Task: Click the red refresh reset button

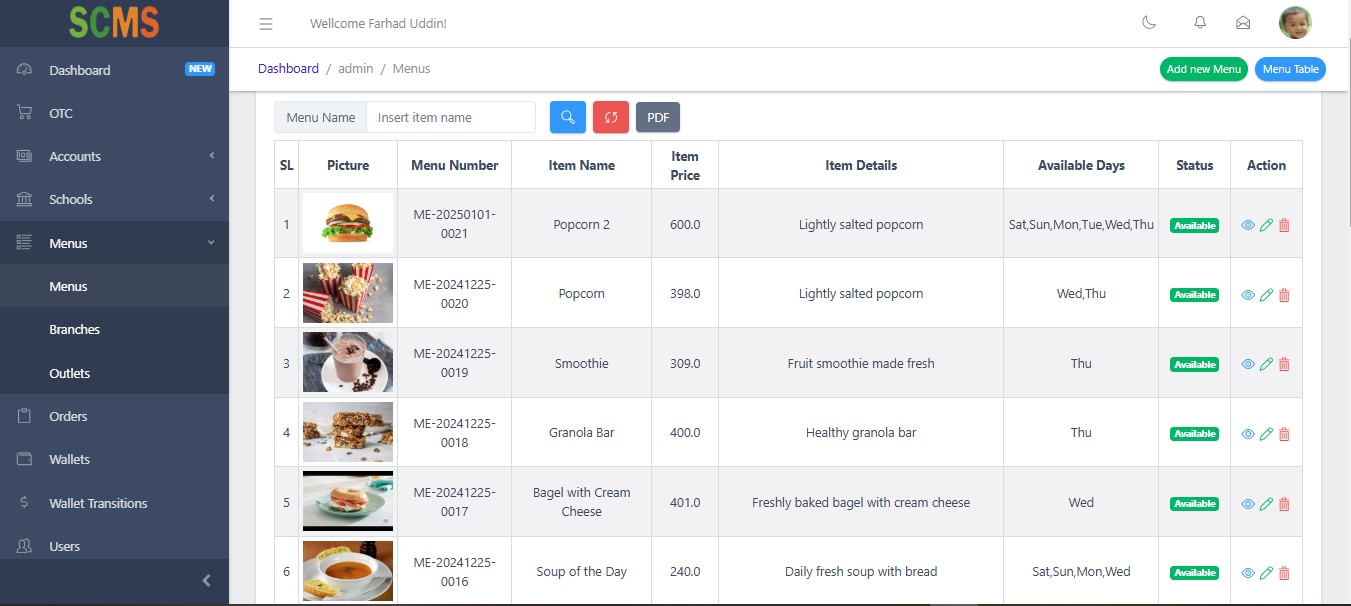Action: pyautogui.click(x=610, y=117)
